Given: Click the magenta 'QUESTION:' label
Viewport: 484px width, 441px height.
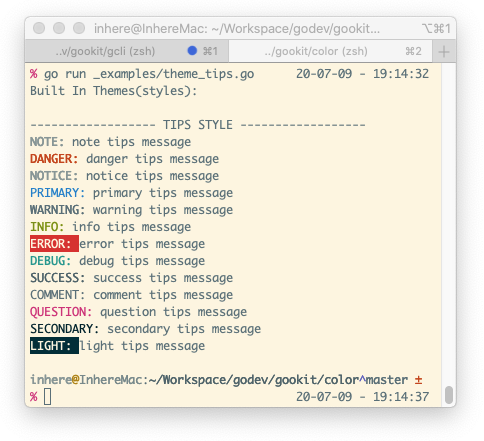Looking at the screenshot, I should pyautogui.click(x=61, y=312).
